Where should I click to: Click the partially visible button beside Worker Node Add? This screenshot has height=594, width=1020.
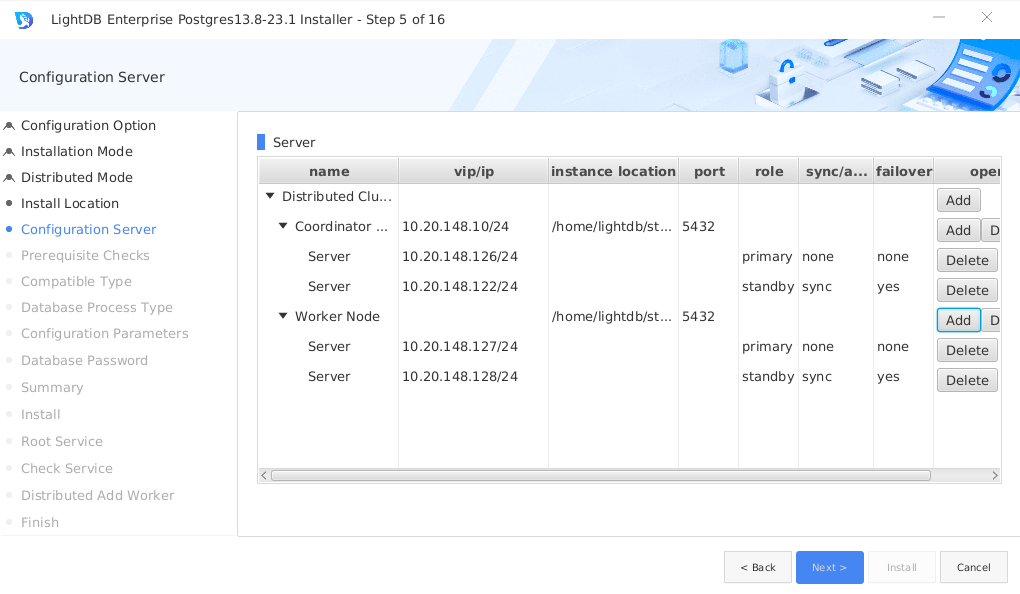click(x=991, y=320)
